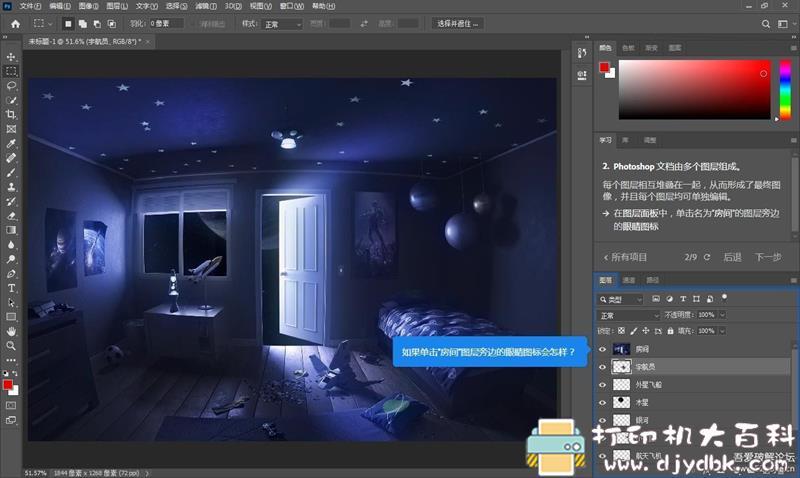Select the History Brush tool
Screen dimensions: 800x478
coord(11,201)
